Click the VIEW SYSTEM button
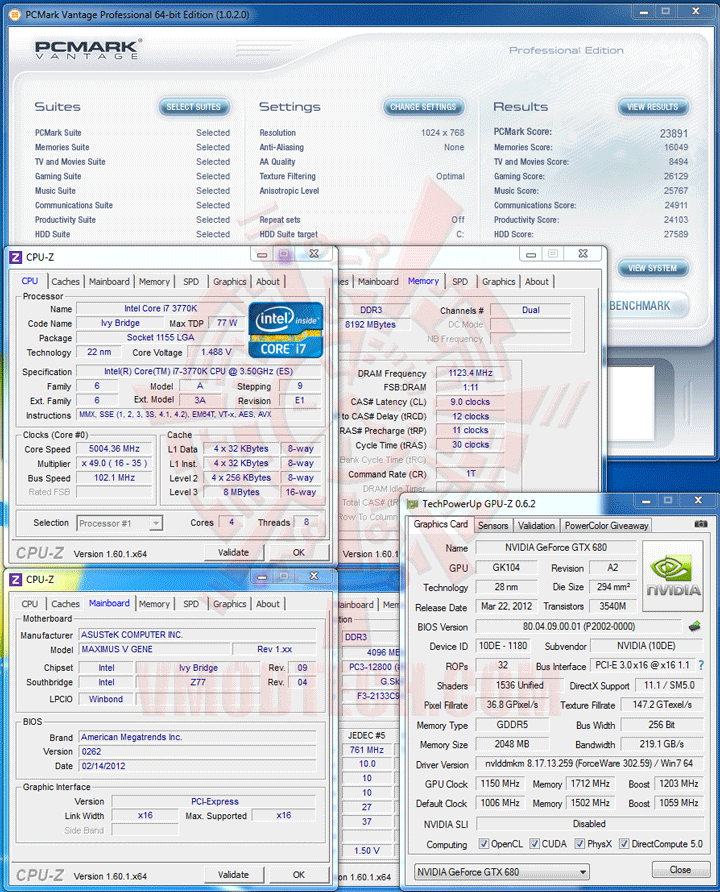The image size is (720, 892). [x=652, y=268]
